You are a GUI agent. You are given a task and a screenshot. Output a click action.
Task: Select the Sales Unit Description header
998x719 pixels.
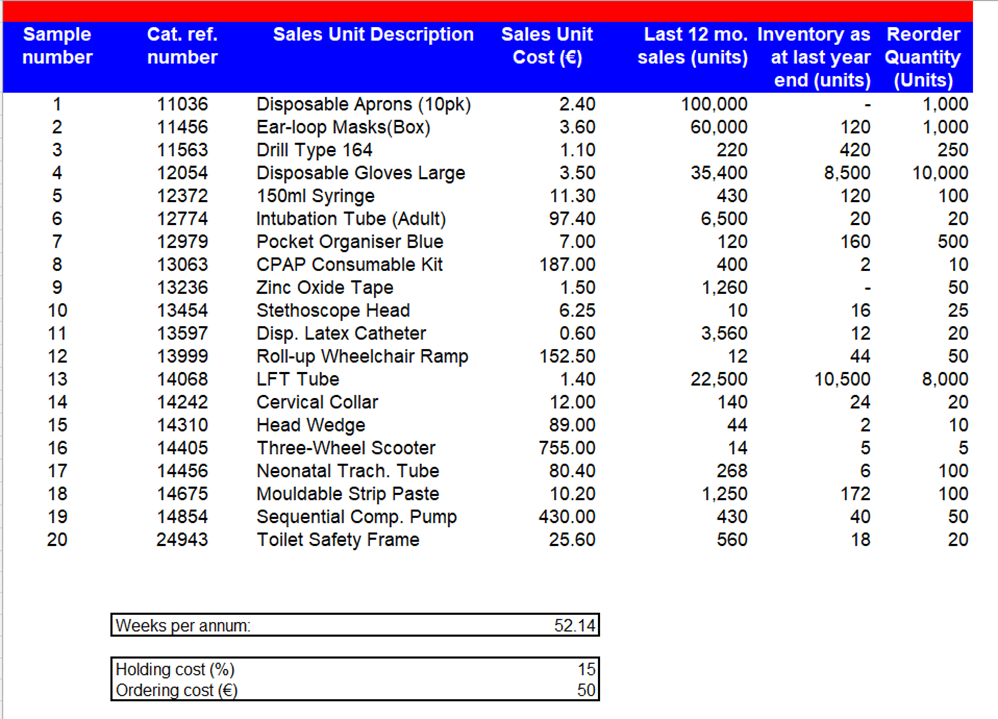(x=373, y=34)
